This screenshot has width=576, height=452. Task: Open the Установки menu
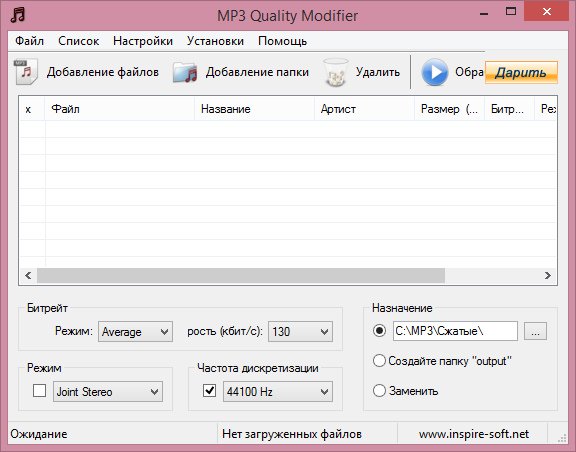[215, 41]
